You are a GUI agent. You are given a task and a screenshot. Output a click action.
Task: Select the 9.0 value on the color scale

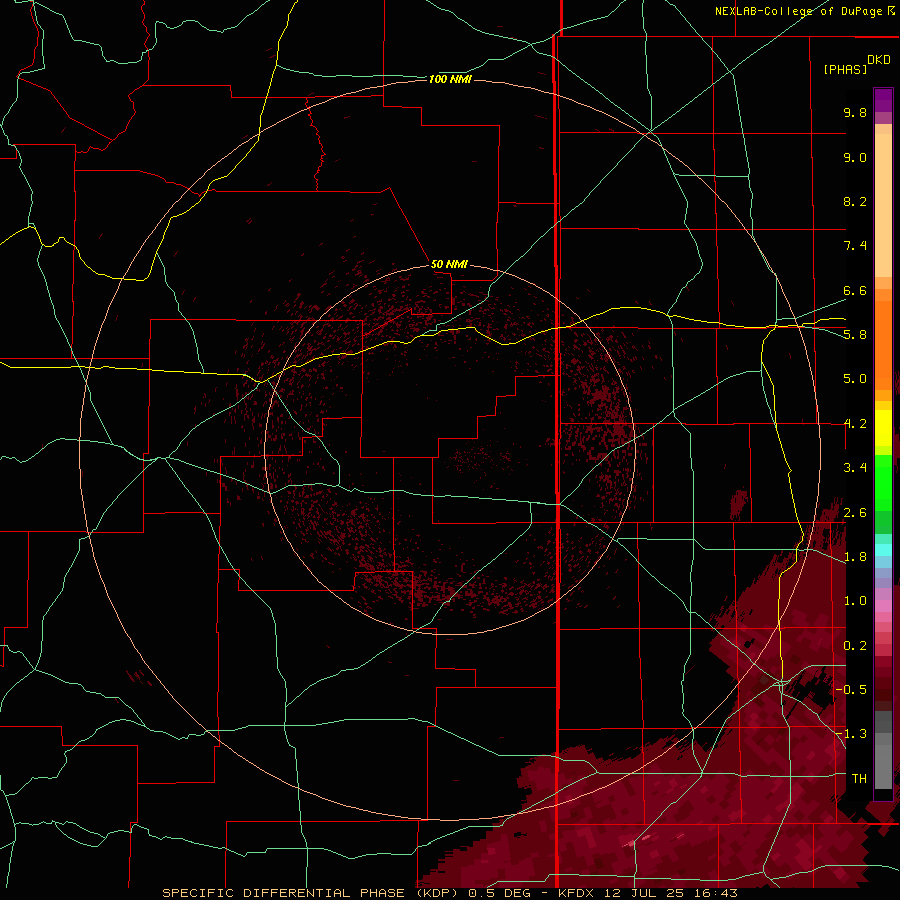click(x=855, y=157)
